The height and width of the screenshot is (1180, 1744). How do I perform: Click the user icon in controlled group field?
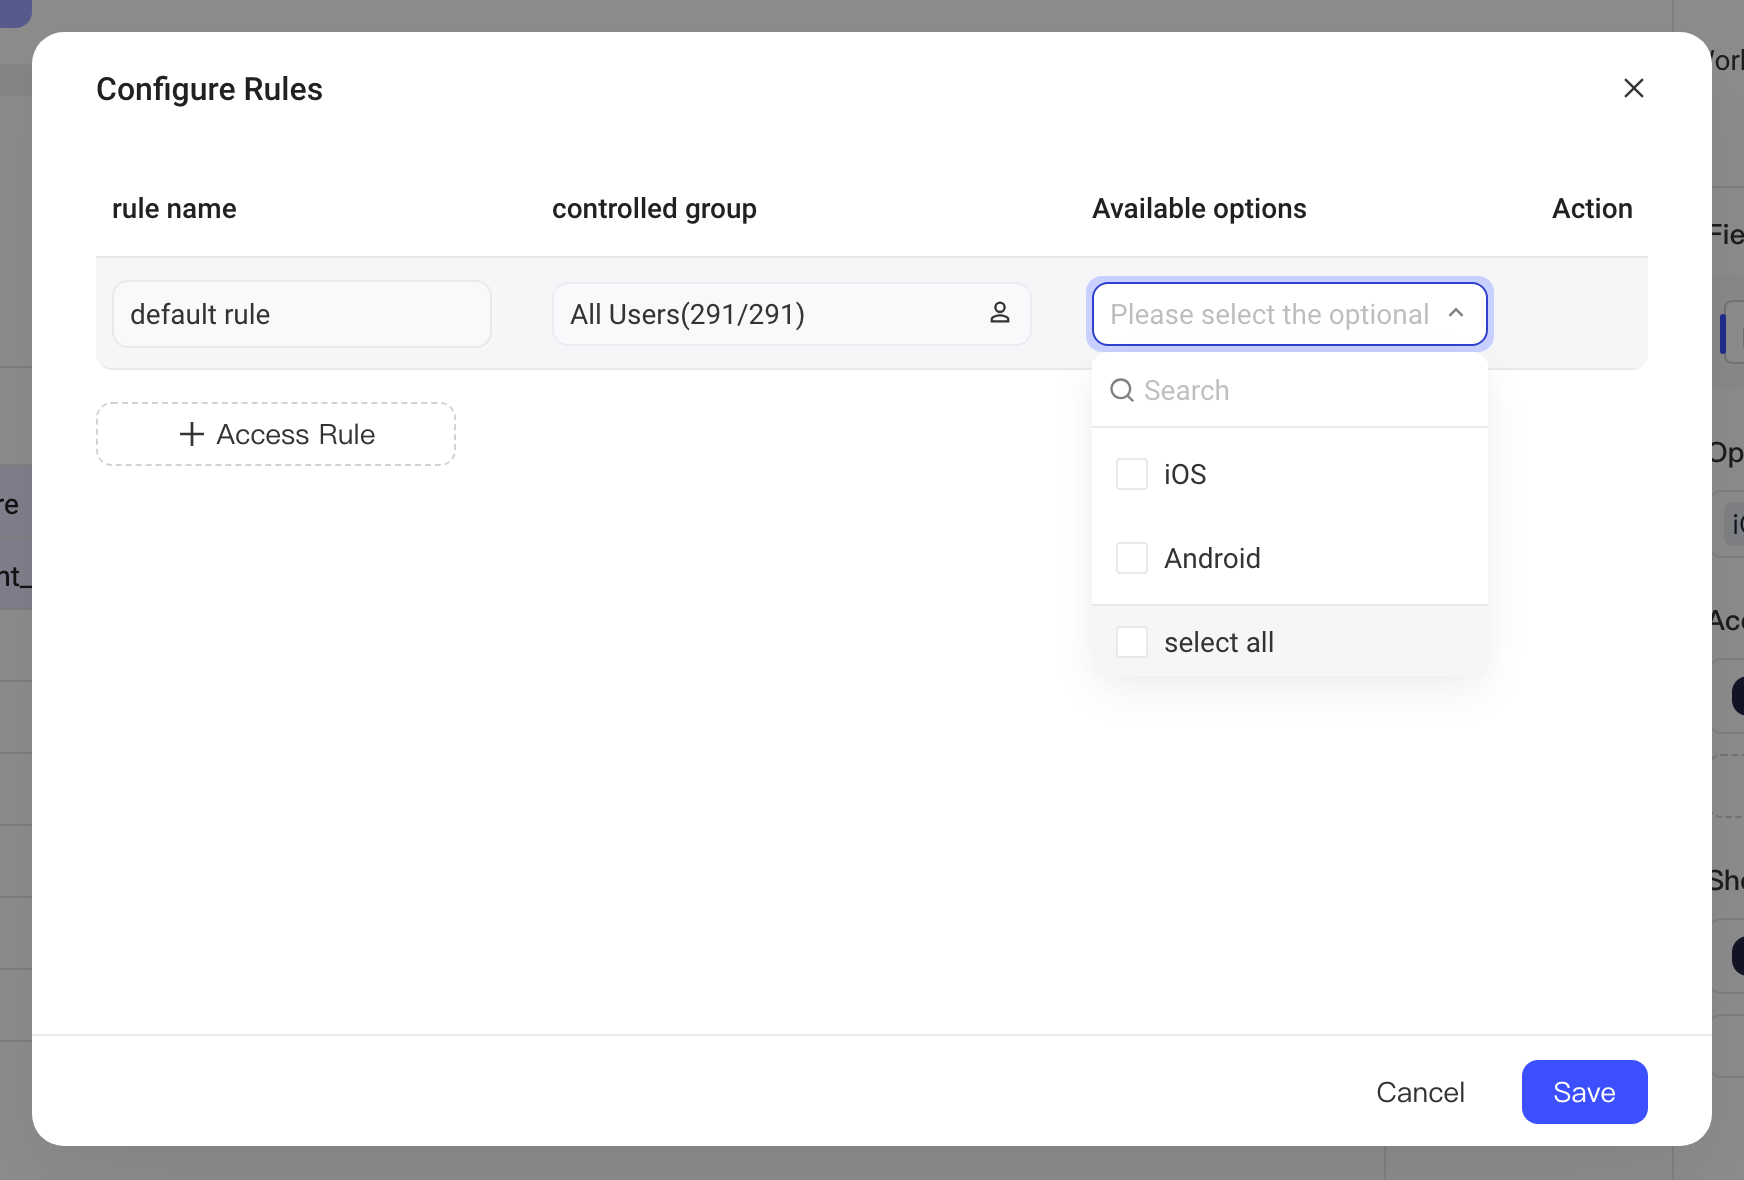1000,313
